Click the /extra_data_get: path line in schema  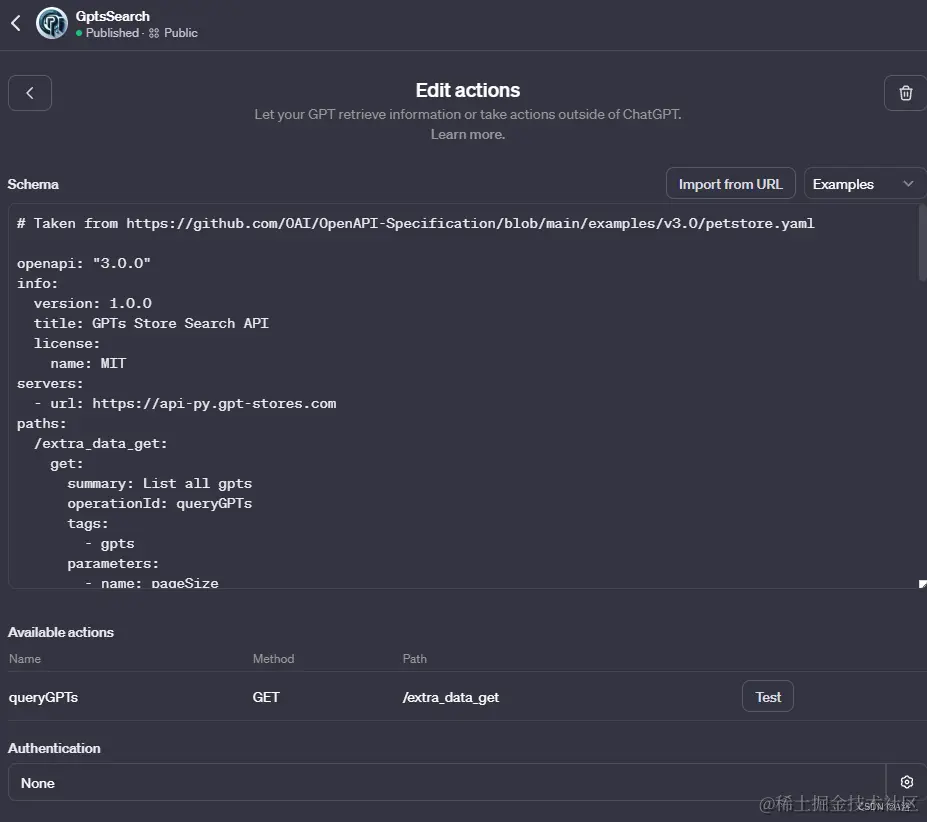(101, 444)
